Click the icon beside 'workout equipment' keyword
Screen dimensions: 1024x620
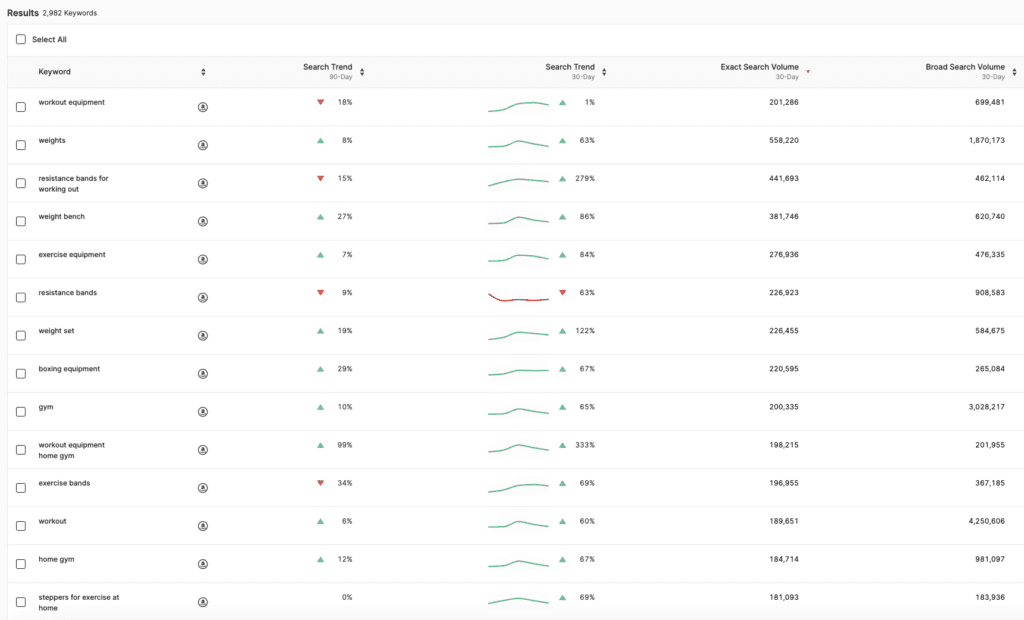click(203, 107)
